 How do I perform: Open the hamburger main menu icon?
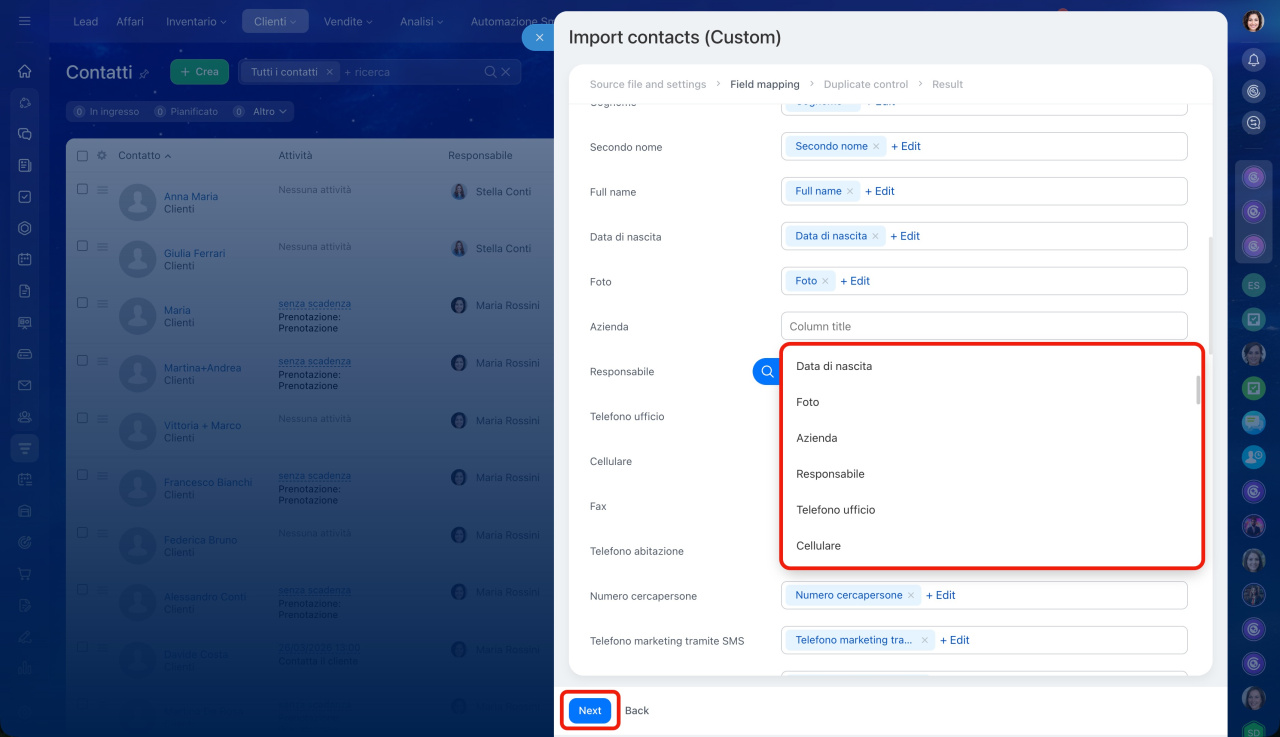pyautogui.click(x=25, y=21)
